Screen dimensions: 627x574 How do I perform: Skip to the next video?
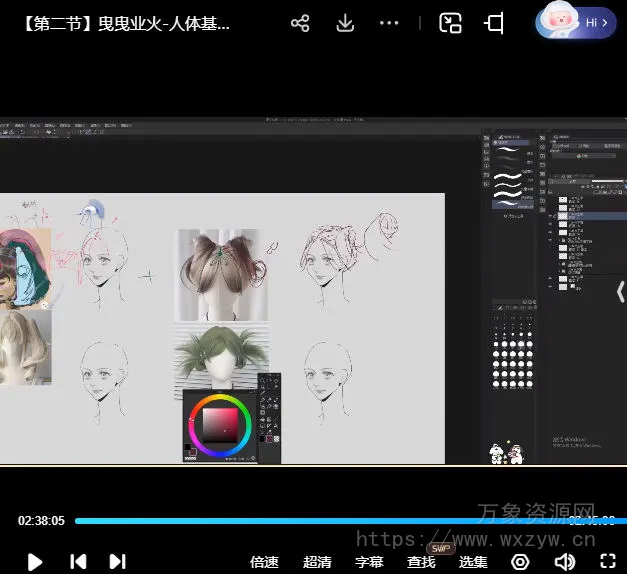click(x=117, y=562)
